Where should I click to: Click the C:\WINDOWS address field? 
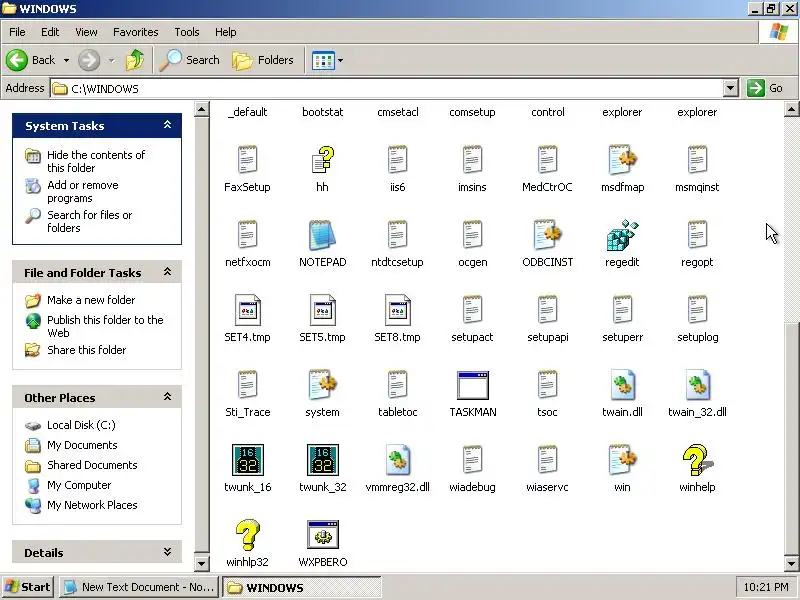point(387,88)
